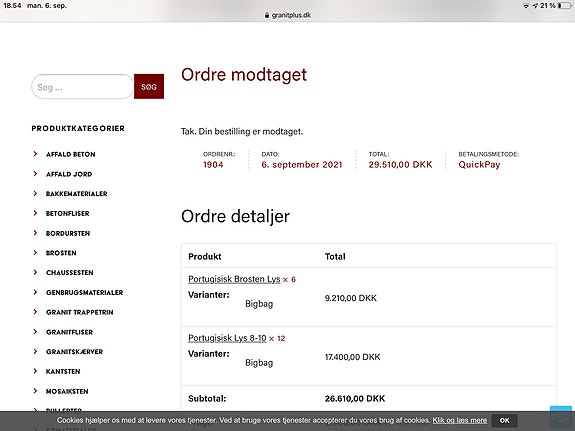Expand chevron beside Bakkematerialer
The height and width of the screenshot is (431, 575).
pyautogui.click(x=35, y=193)
